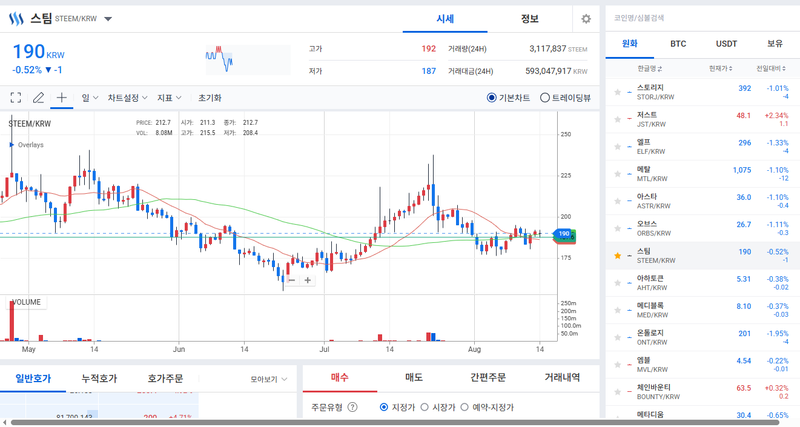Switch to 시세 tab

coord(445,19)
